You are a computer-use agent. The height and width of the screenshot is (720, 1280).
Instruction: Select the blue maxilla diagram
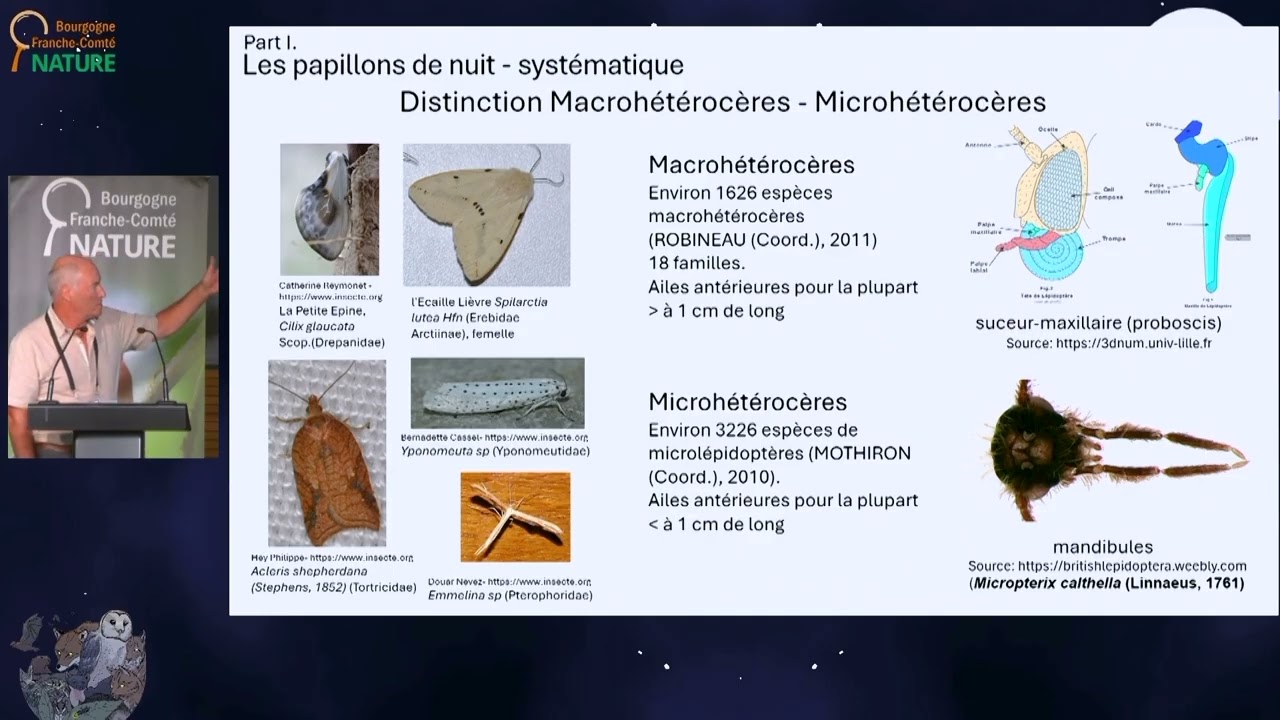1203,212
